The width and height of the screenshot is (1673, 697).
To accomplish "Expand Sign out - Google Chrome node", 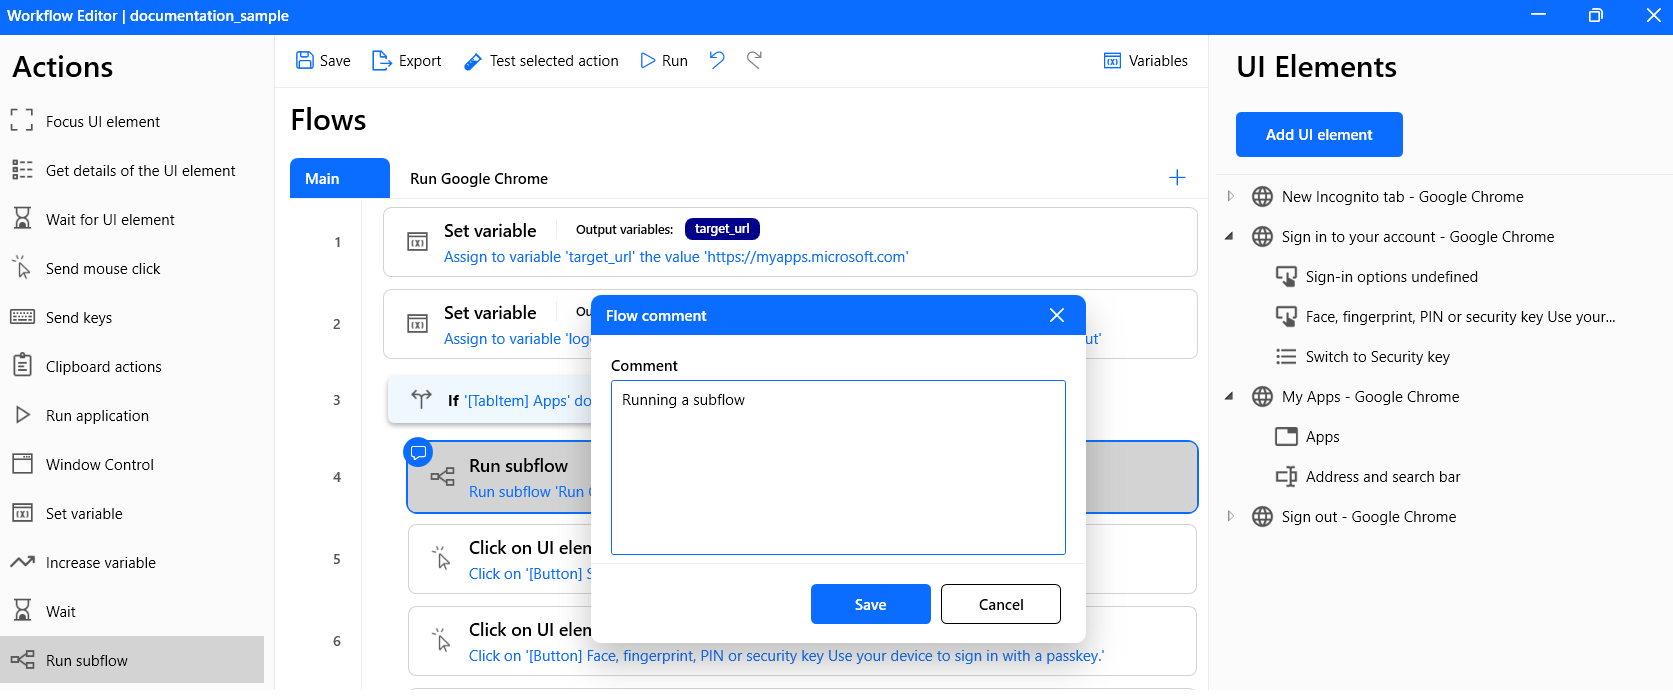I will click(x=1230, y=516).
